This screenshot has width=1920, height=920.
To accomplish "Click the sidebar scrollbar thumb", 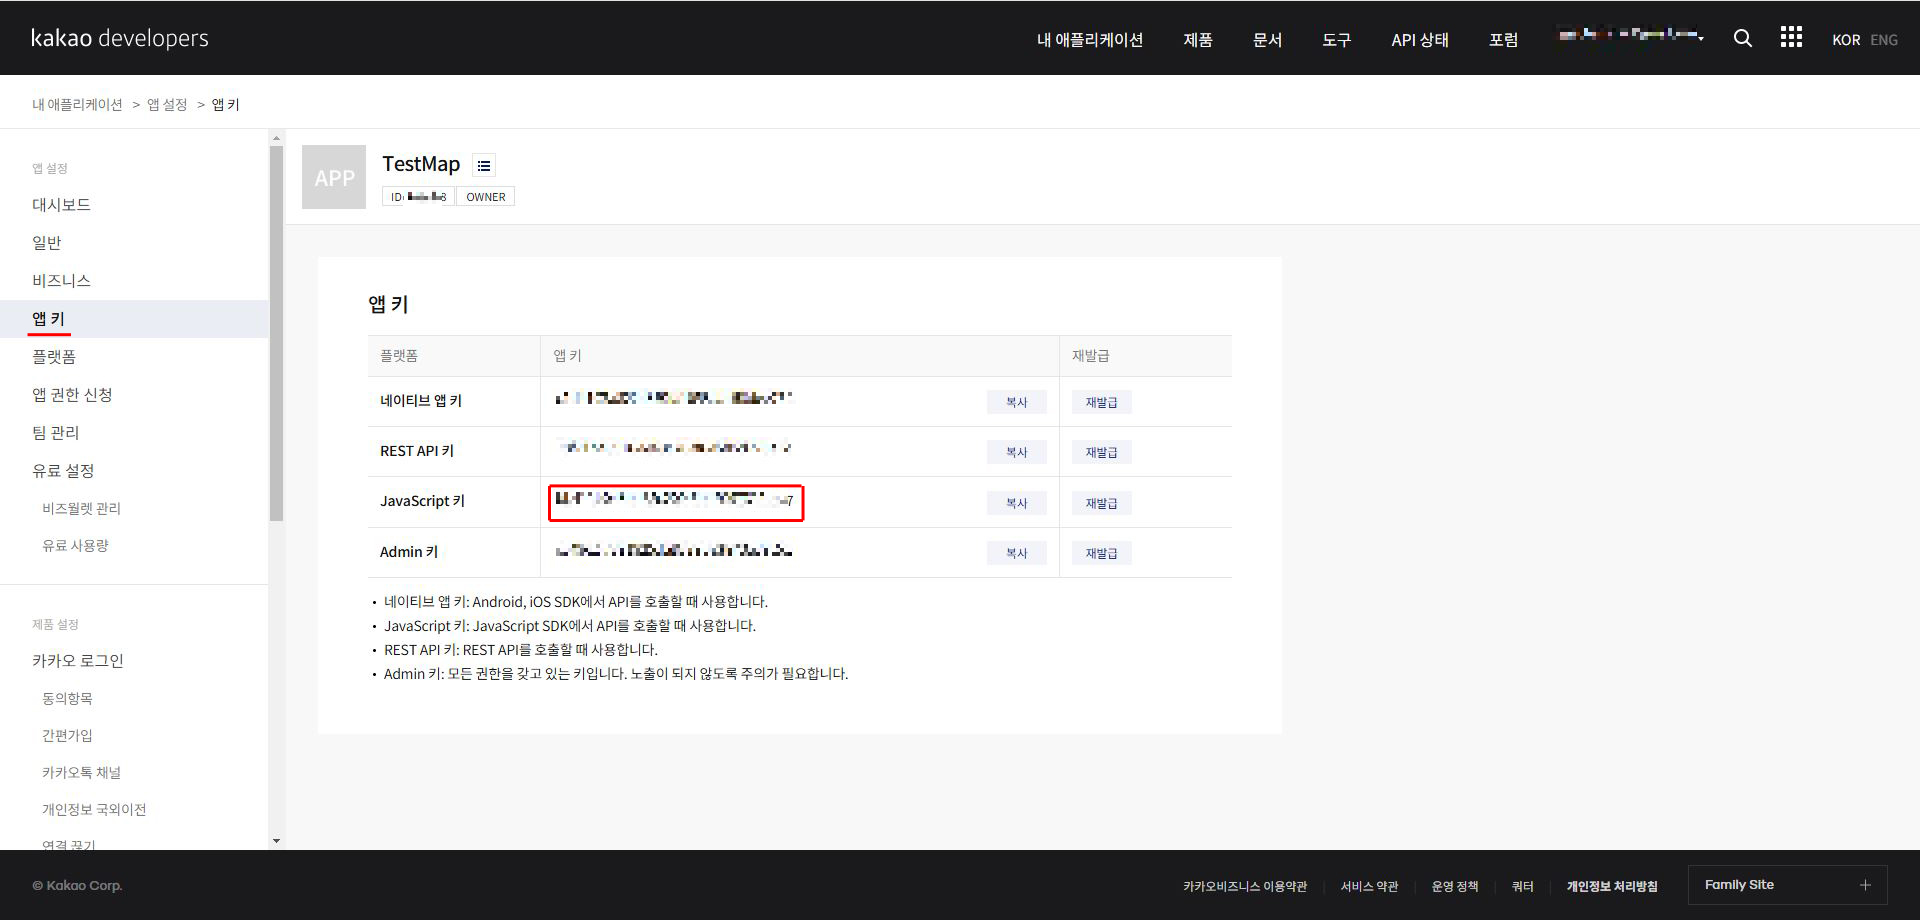I will (276, 333).
